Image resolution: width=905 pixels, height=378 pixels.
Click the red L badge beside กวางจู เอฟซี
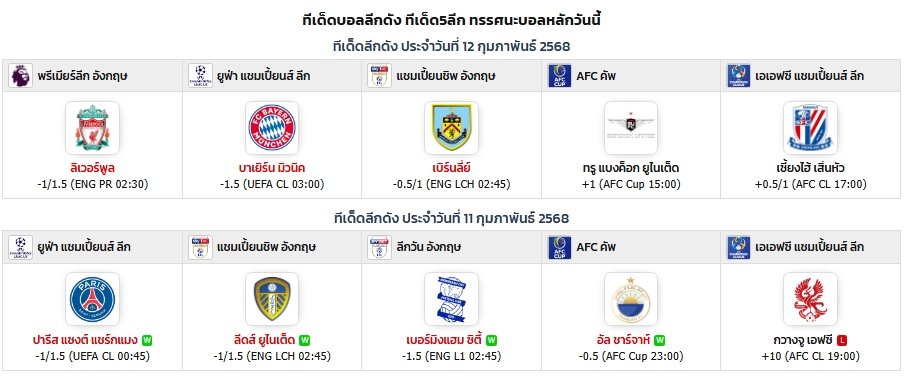click(x=842, y=340)
